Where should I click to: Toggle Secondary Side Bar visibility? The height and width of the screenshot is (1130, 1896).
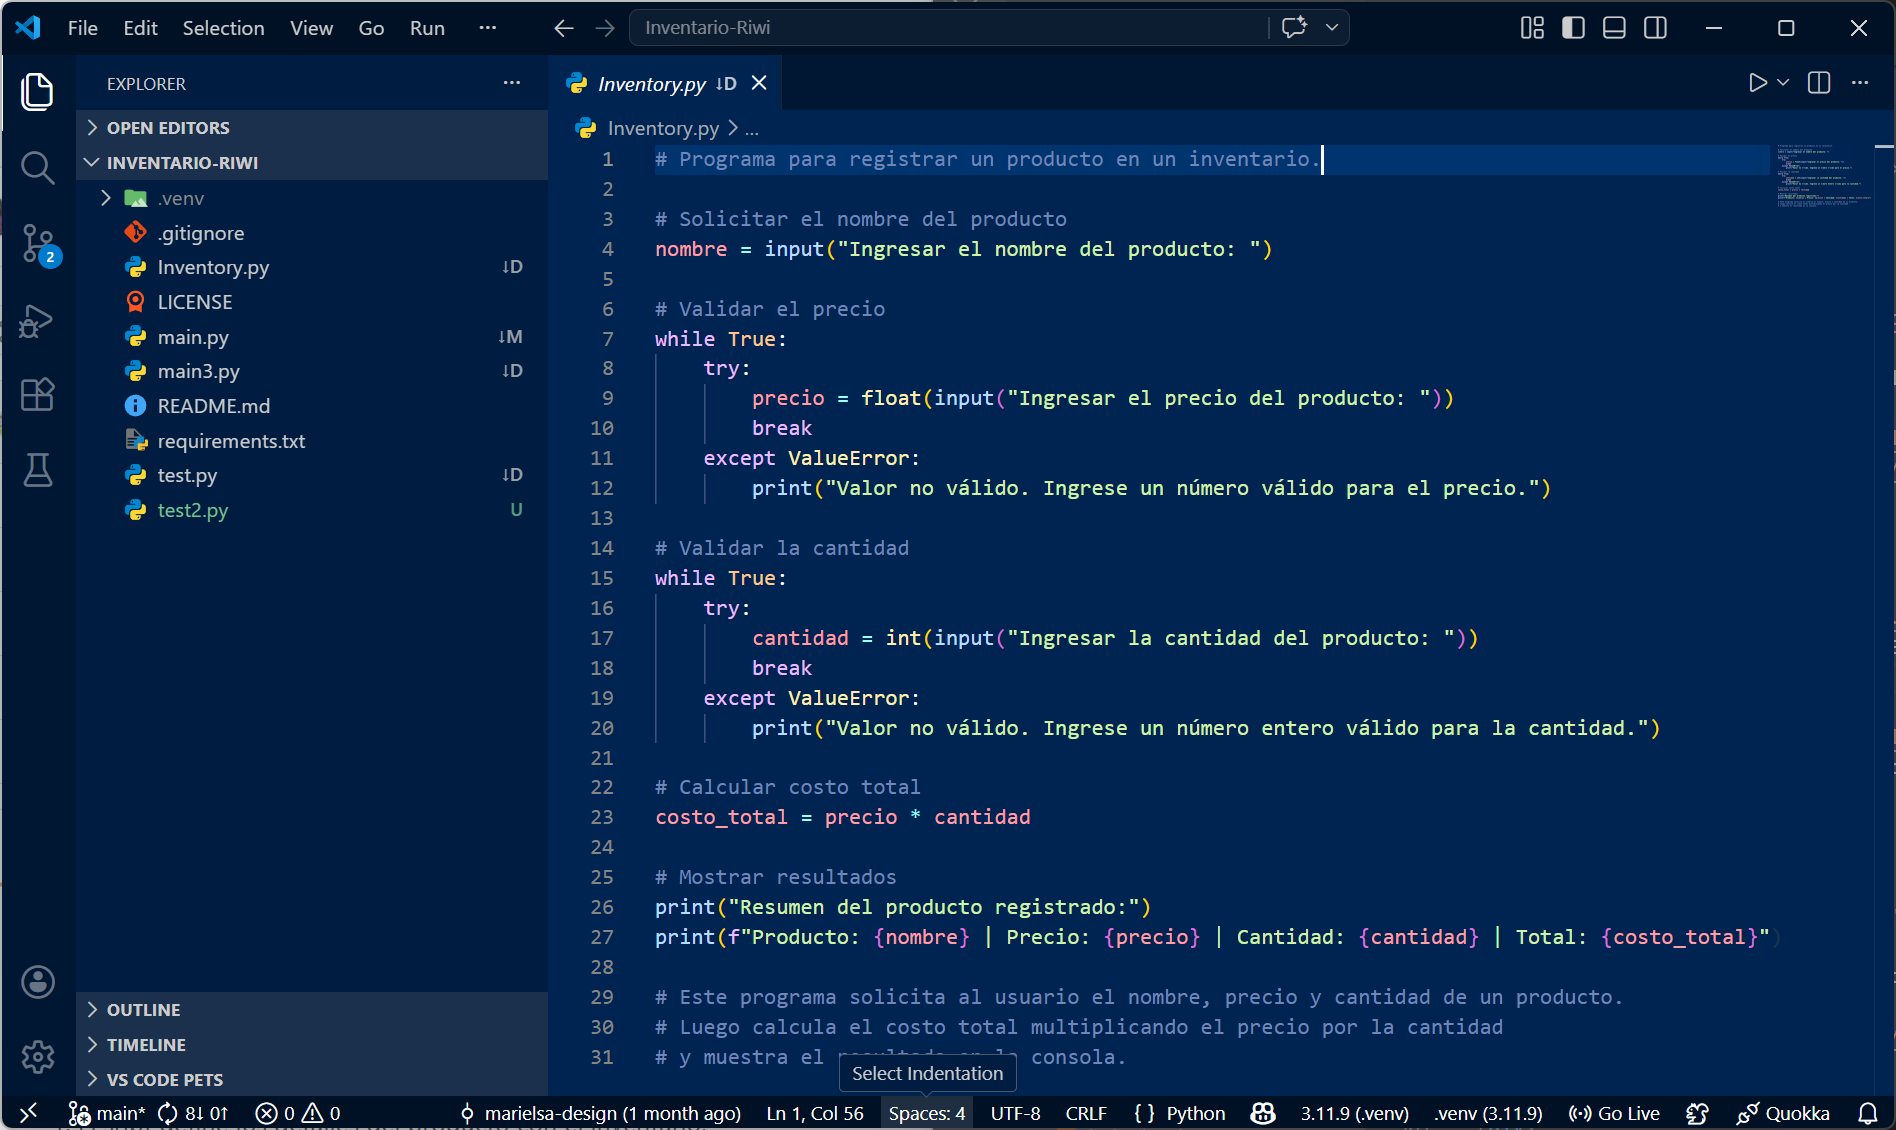pyautogui.click(x=1655, y=28)
